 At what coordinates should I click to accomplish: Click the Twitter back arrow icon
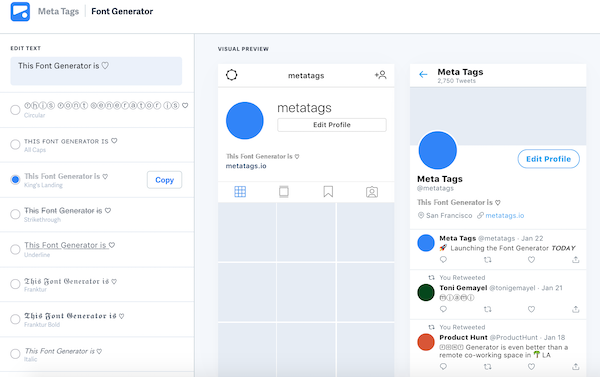[x=423, y=74]
